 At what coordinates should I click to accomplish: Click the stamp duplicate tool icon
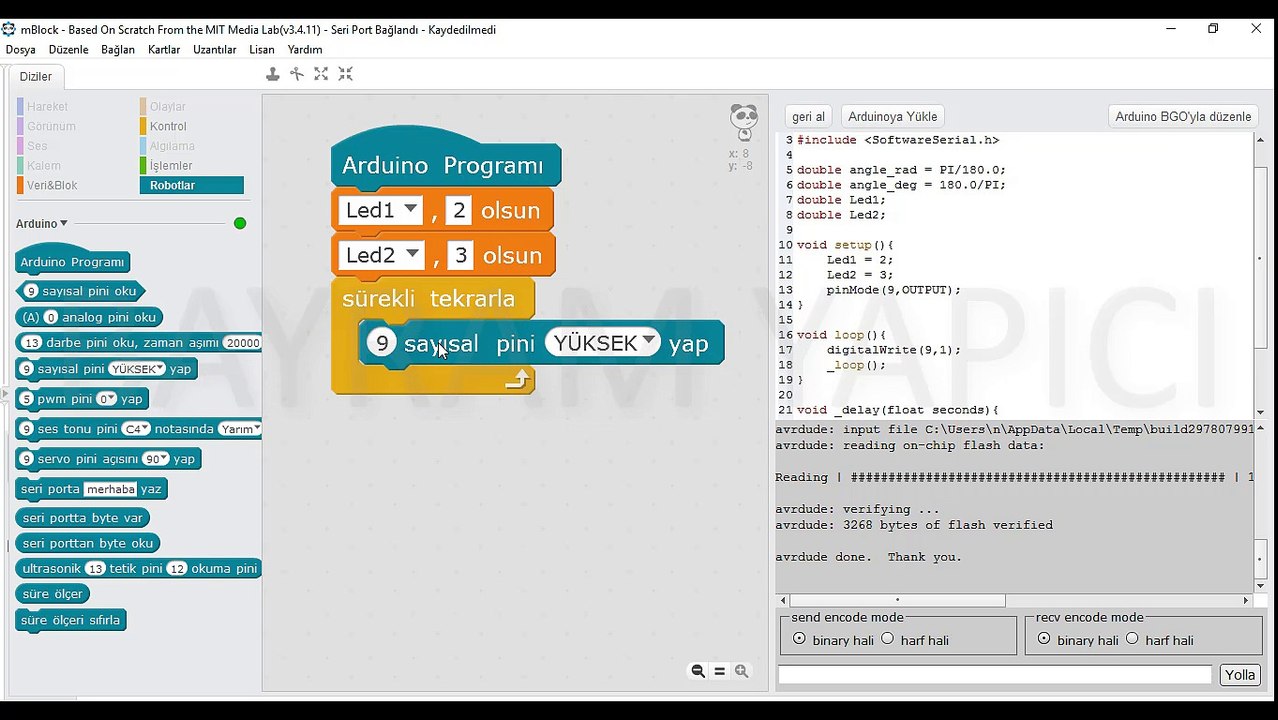(x=272, y=74)
